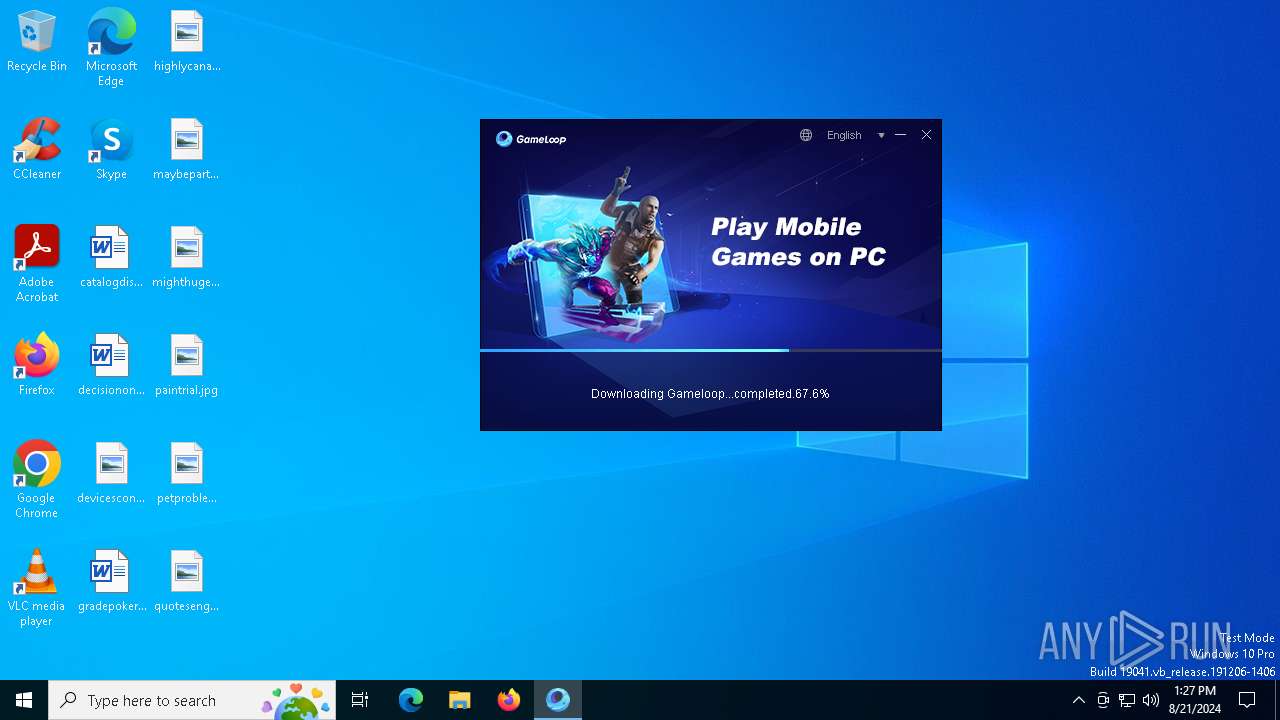Viewport: 1280px width, 720px height.
Task: Select the Skype desktop shortcut
Action: click(111, 150)
